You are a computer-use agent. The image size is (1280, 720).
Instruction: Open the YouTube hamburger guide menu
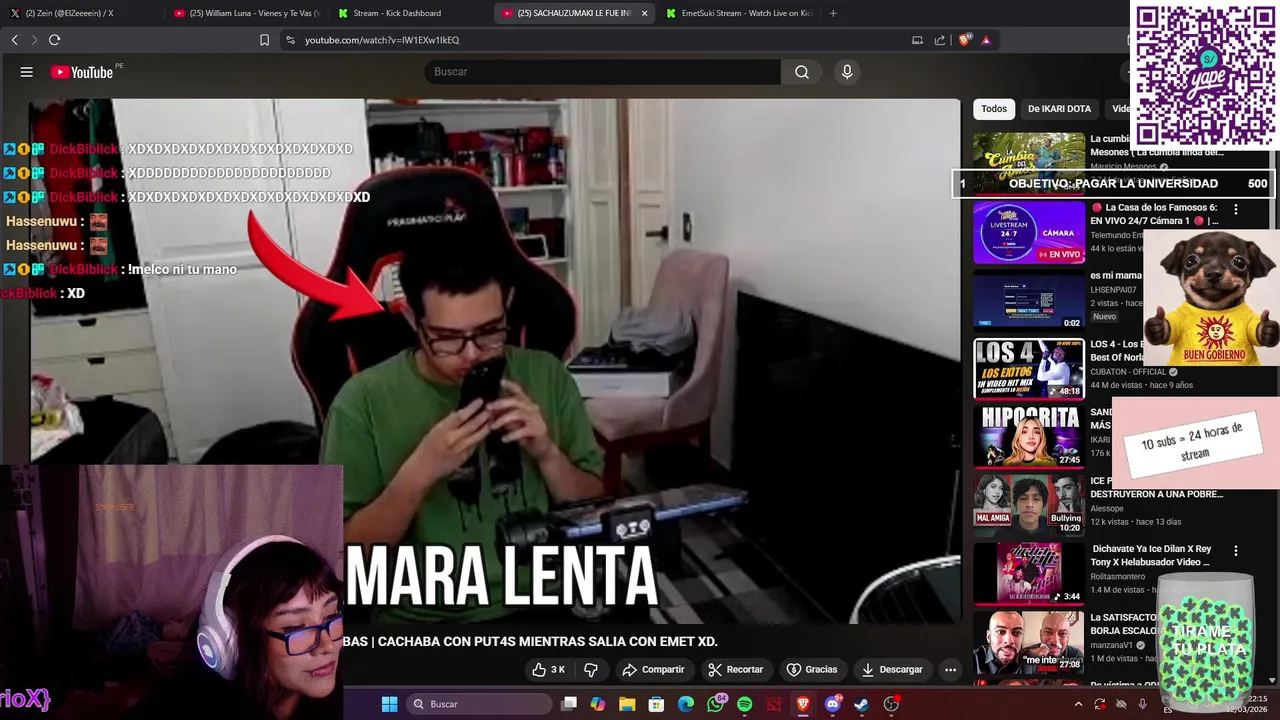point(27,72)
